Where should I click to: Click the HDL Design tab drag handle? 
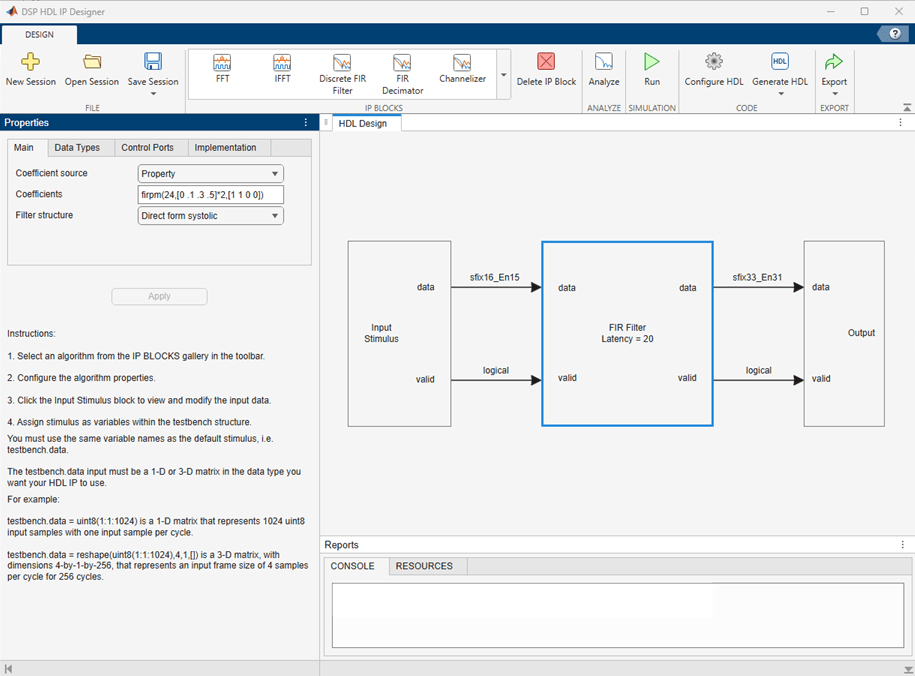point(326,123)
